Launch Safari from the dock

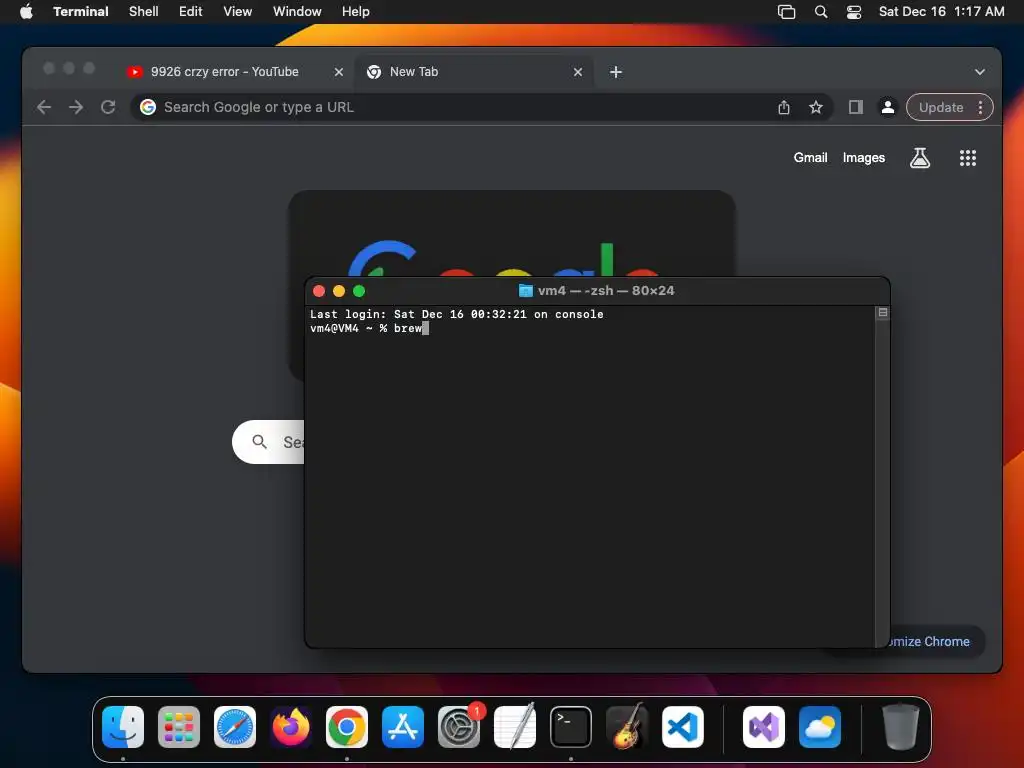point(235,727)
